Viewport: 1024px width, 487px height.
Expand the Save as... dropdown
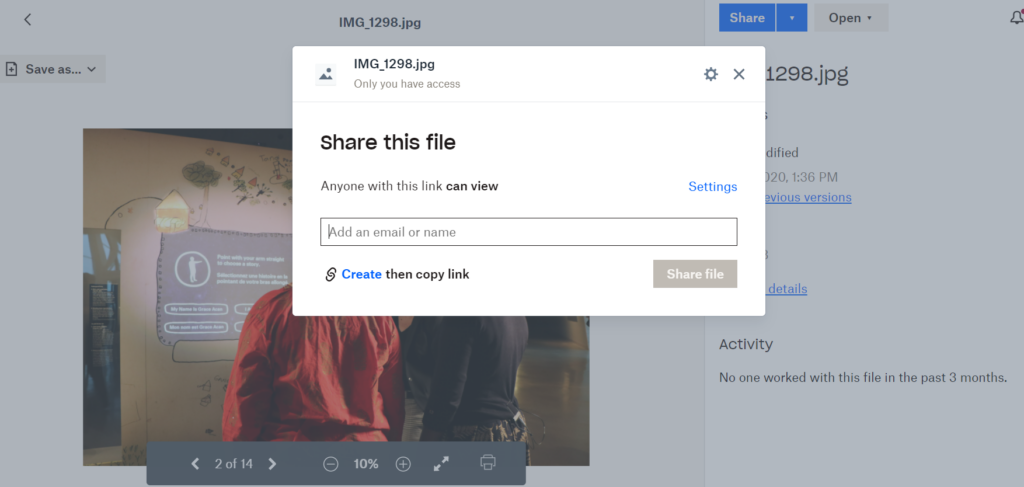[x=52, y=69]
